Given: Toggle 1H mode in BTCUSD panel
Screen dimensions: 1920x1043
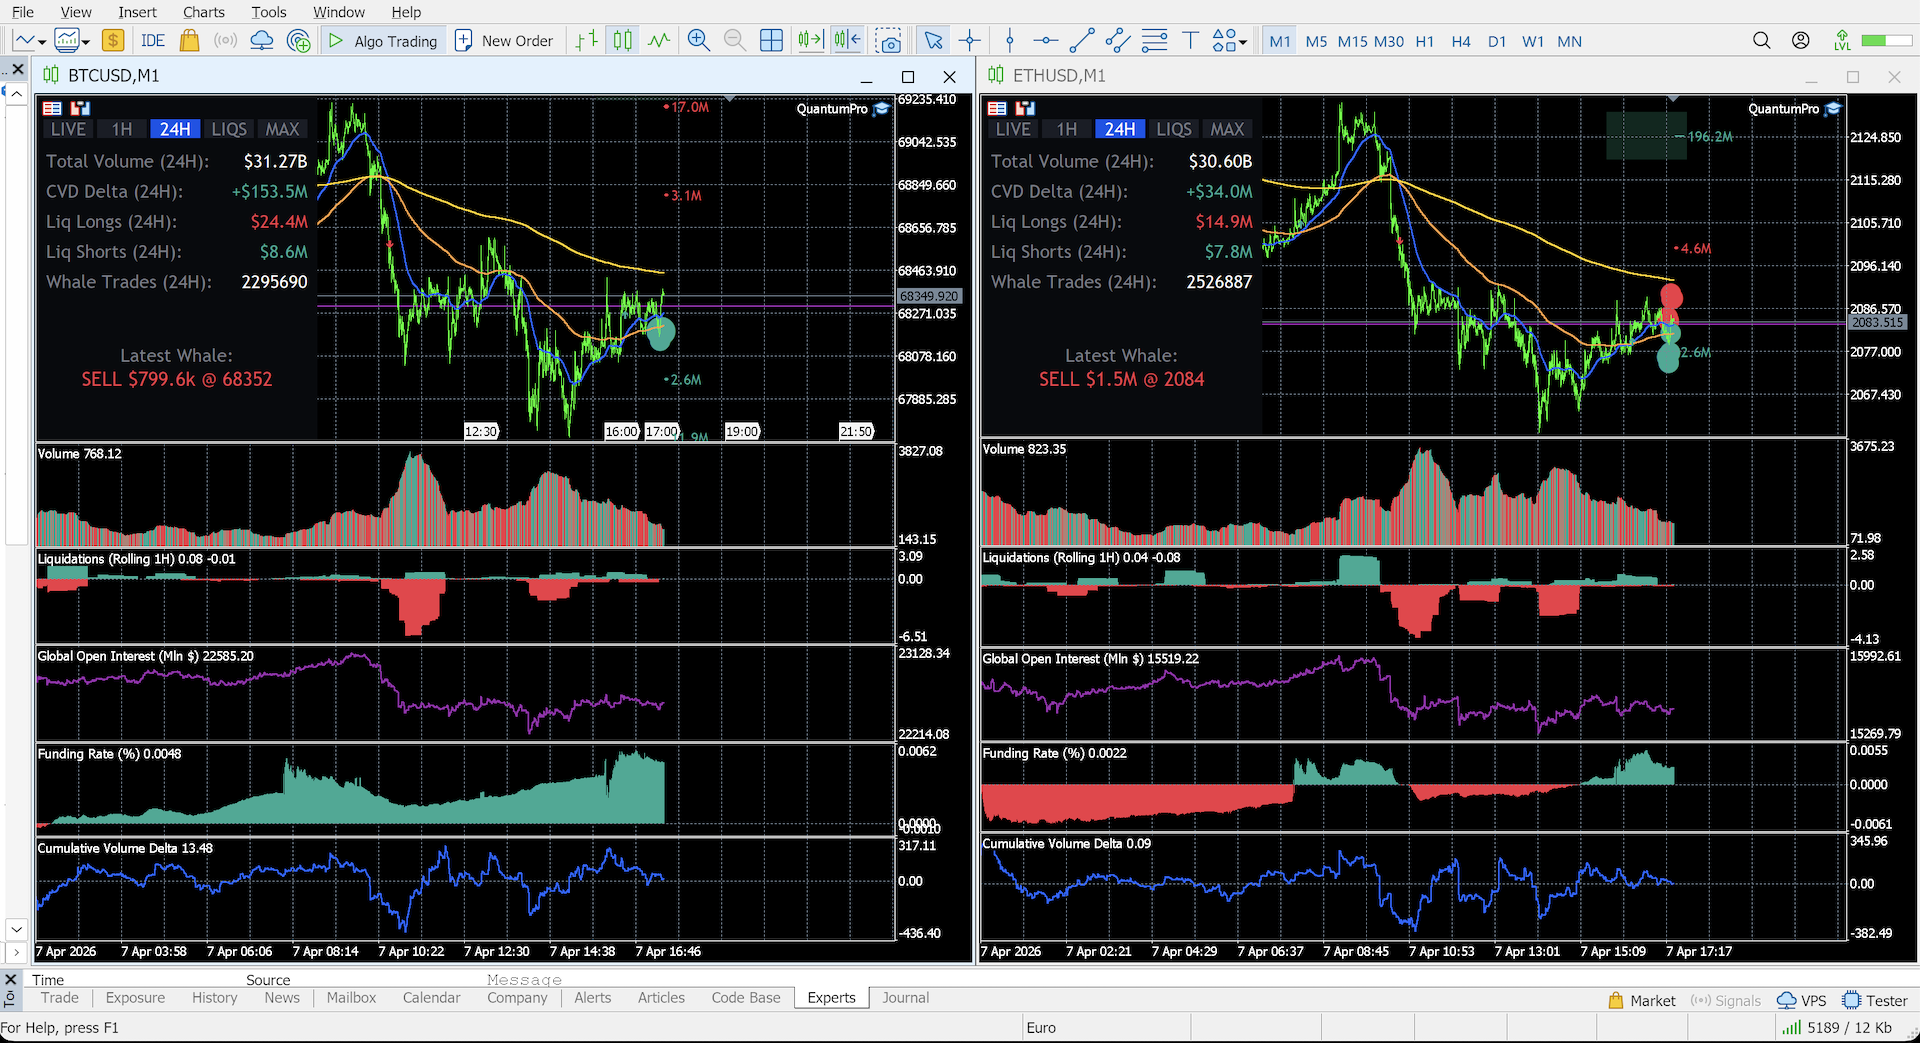Looking at the screenshot, I should coord(122,129).
